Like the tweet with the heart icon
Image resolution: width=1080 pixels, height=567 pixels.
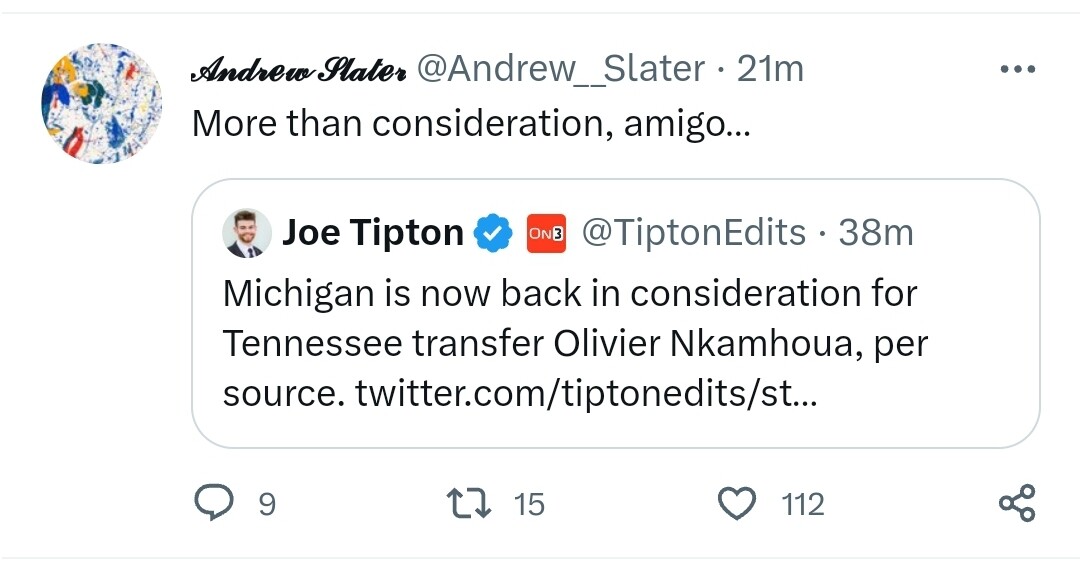click(738, 503)
